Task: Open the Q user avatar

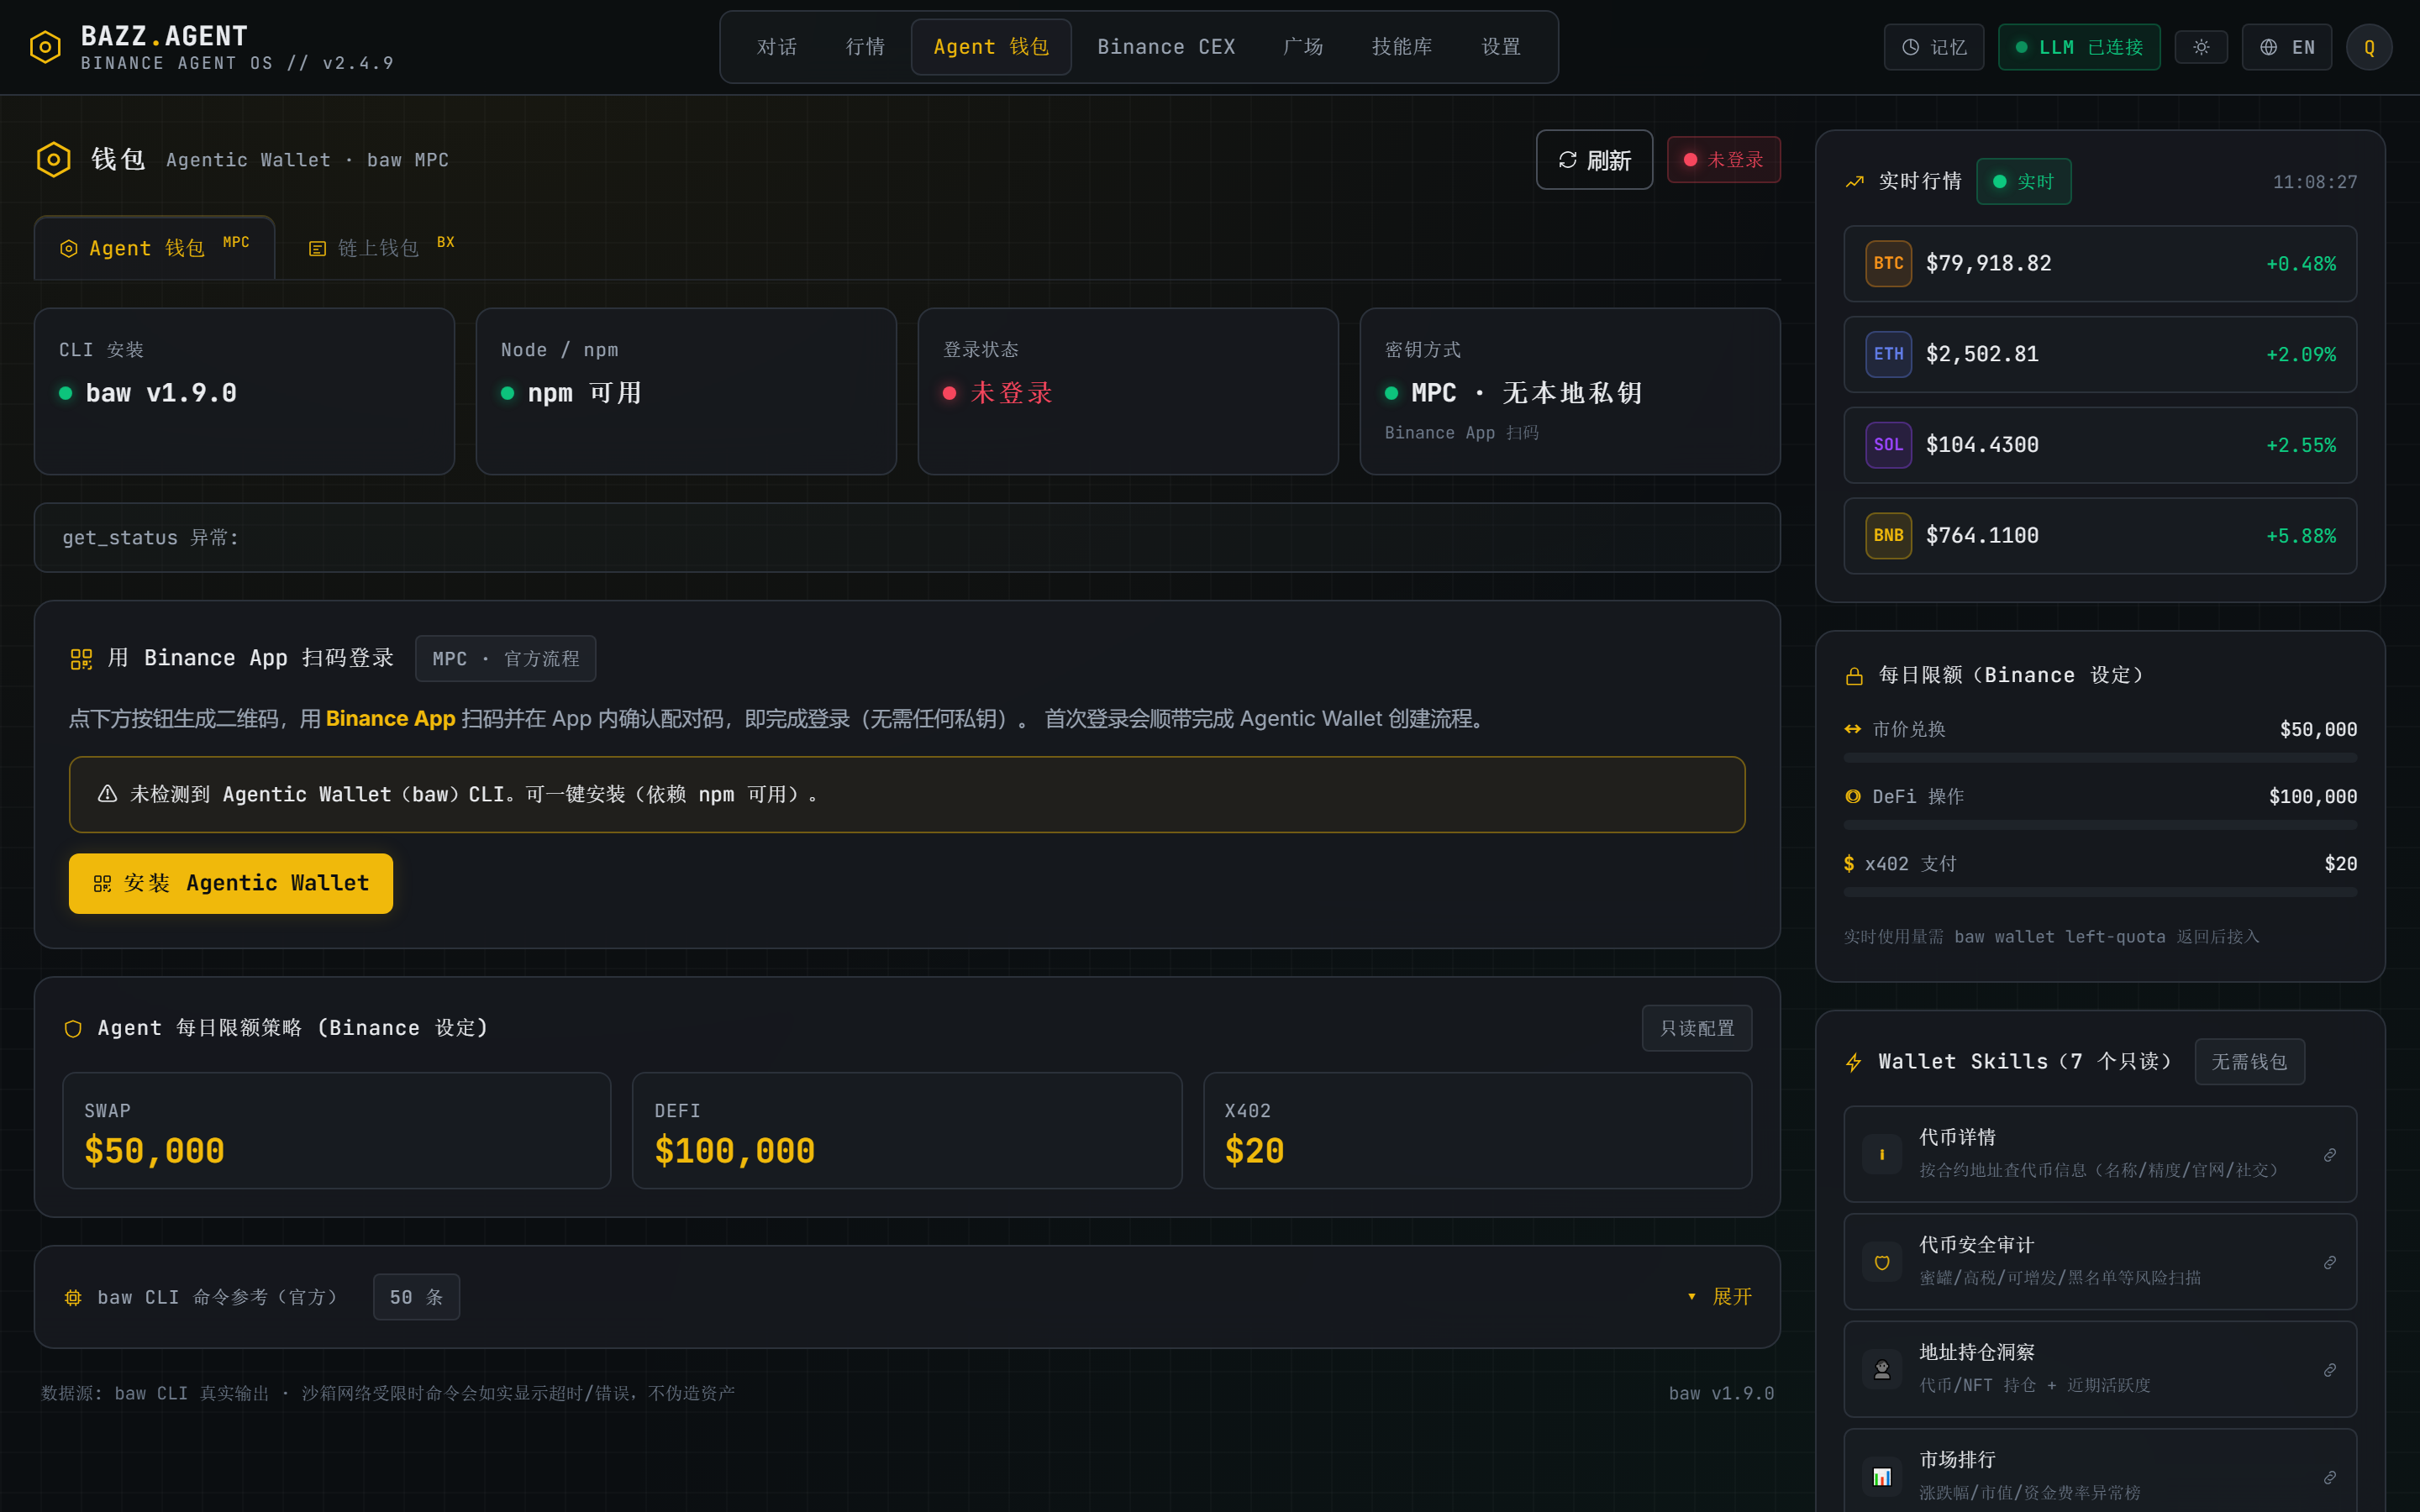Action: point(2369,47)
